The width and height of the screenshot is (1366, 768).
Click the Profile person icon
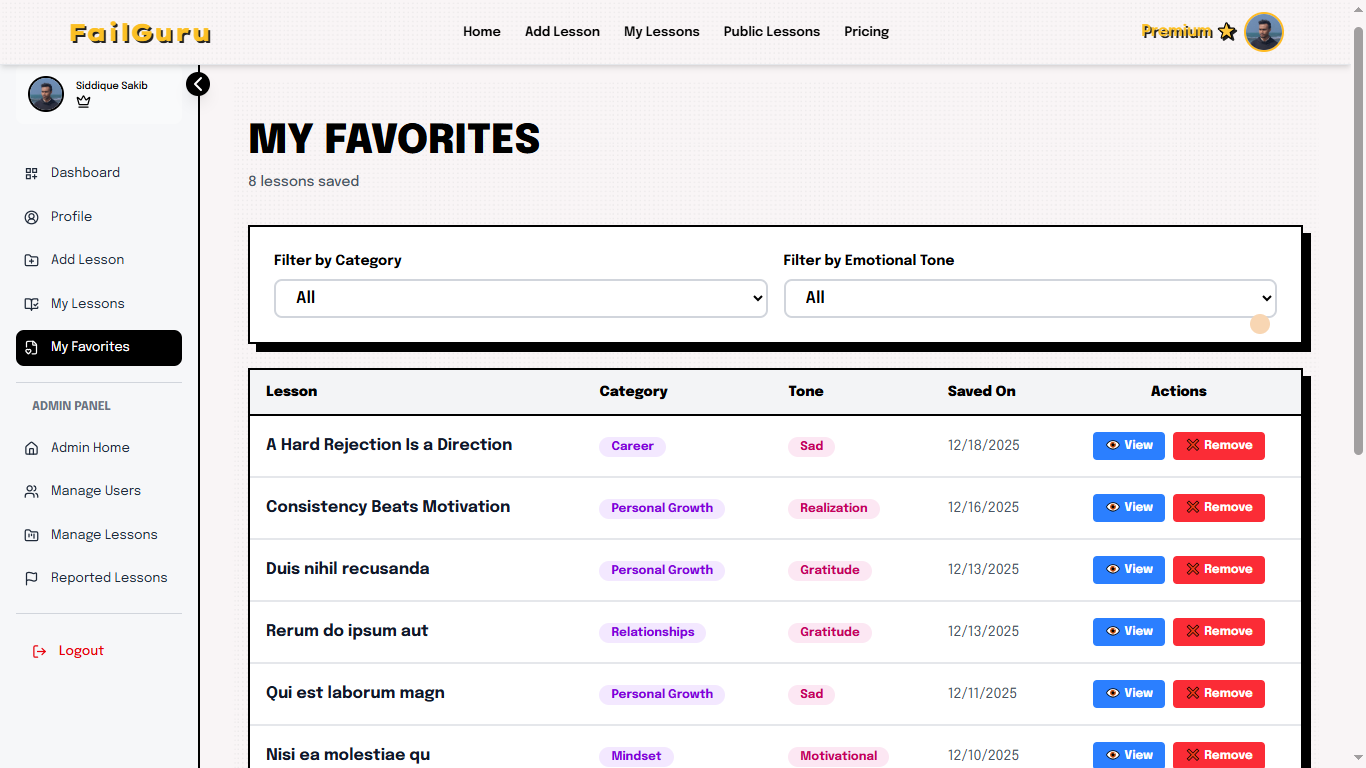click(x=31, y=217)
